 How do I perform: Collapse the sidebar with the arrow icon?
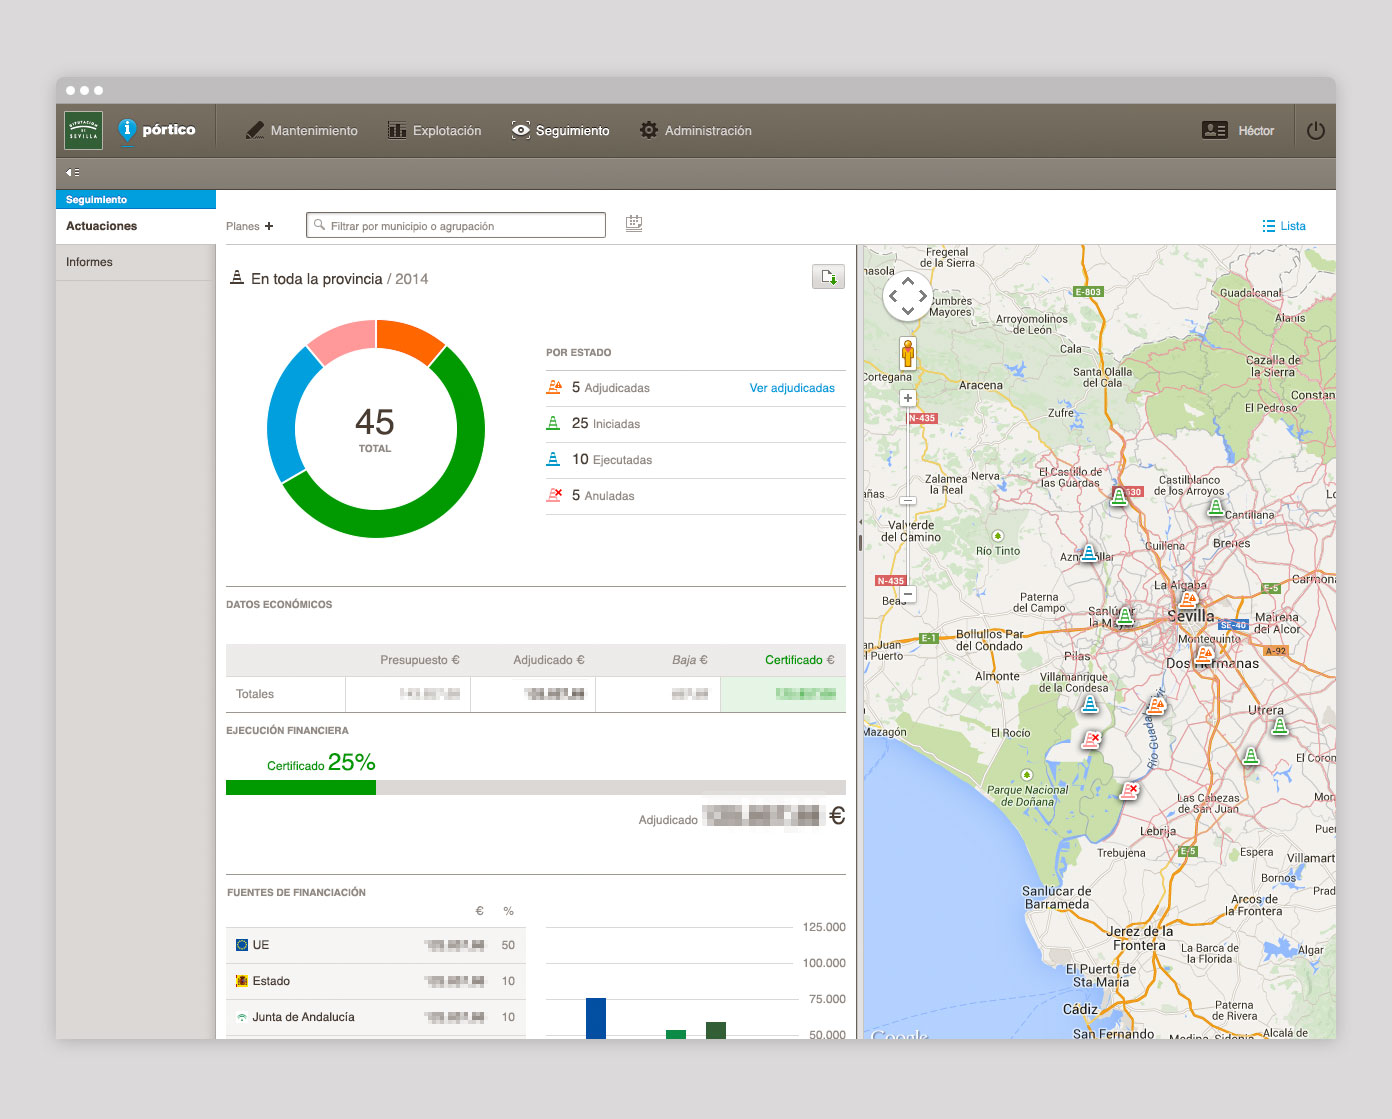72,172
